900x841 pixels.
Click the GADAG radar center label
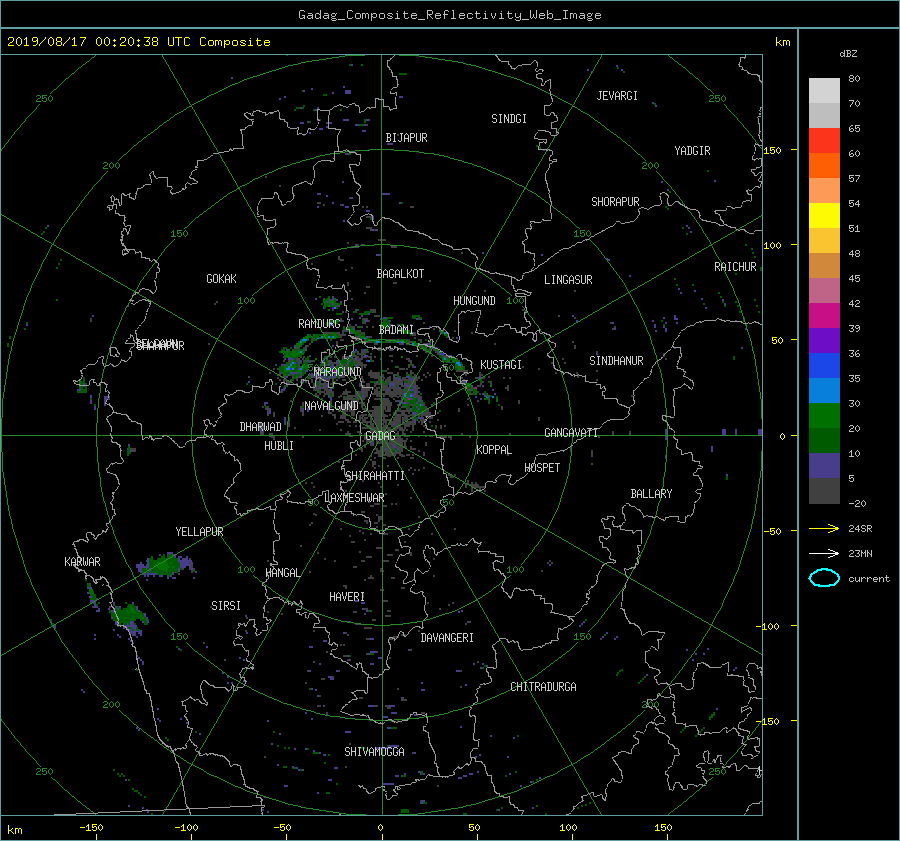click(380, 436)
